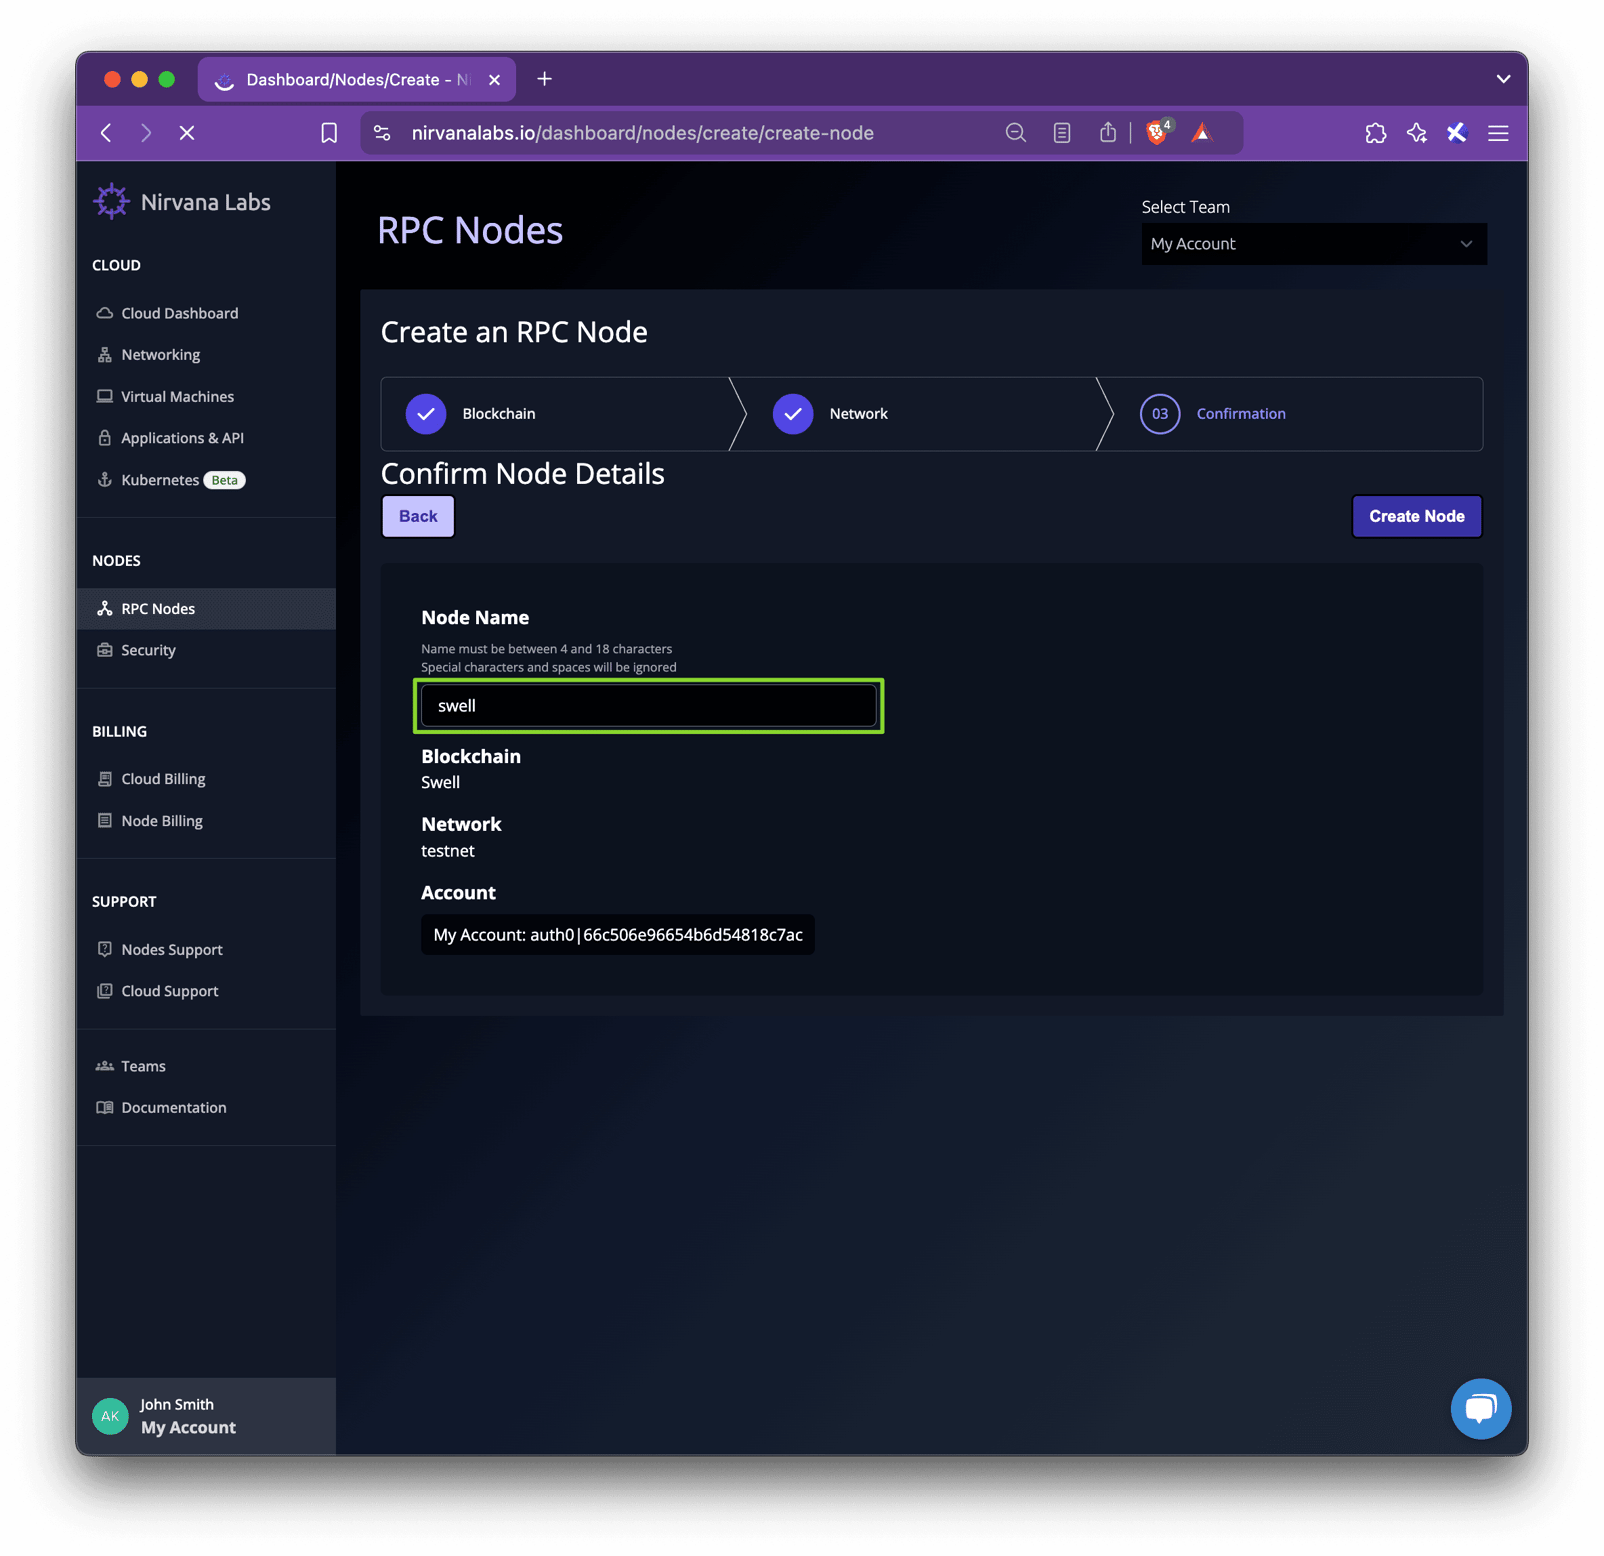Open the chat support bubble
Image resolution: width=1604 pixels, height=1556 pixels.
(x=1480, y=1409)
